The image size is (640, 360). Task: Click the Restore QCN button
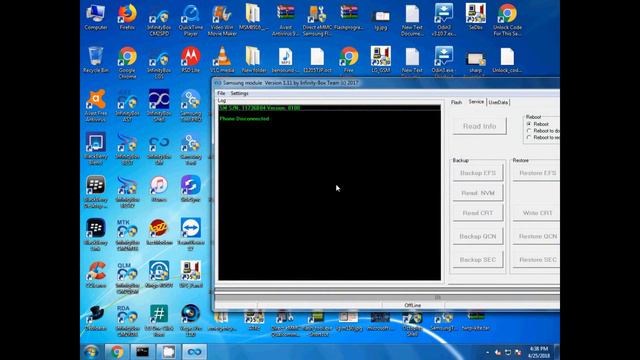point(537,236)
